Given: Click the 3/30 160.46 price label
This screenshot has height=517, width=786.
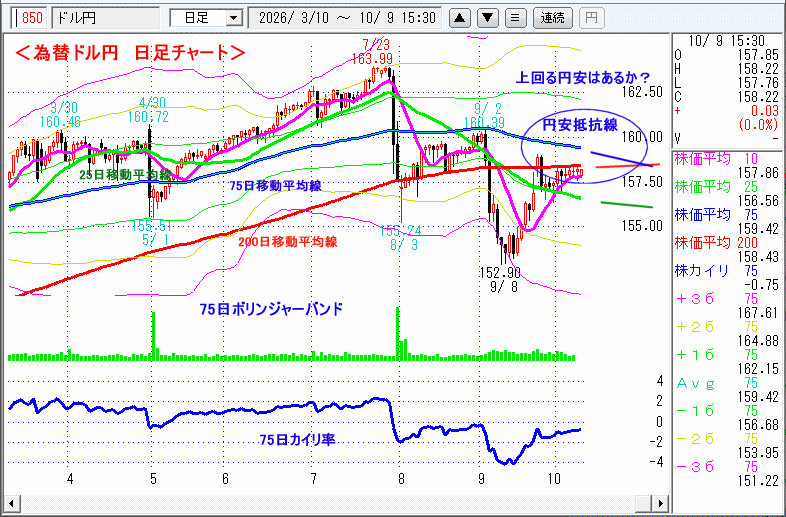Looking at the screenshot, I should point(60,115).
